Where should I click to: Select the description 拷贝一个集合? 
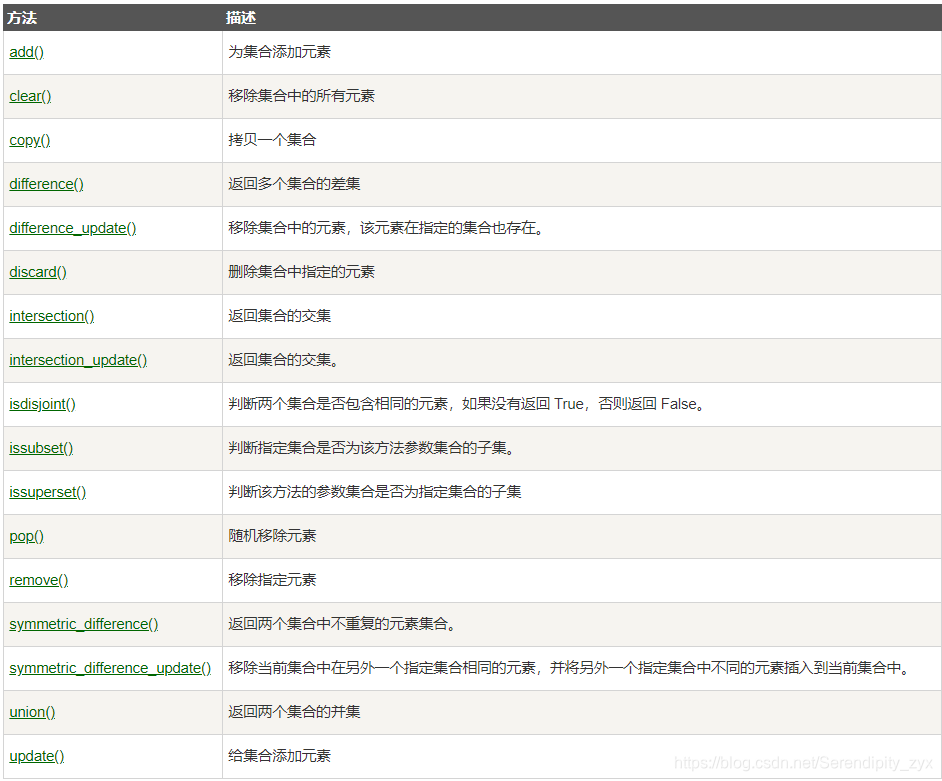pos(272,140)
